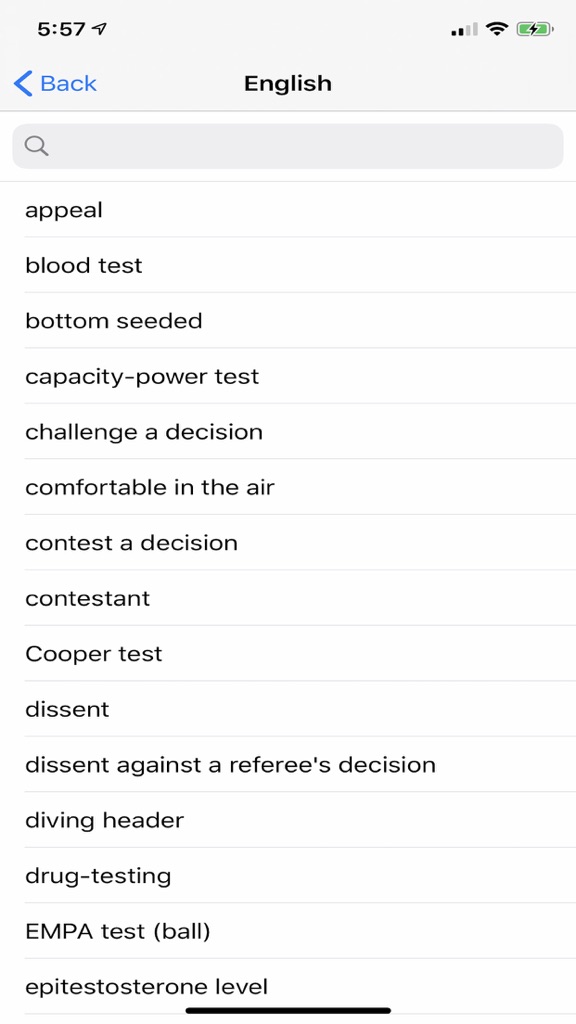
Task: Open 'bottom seeded' in the list
Action: [288, 321]
